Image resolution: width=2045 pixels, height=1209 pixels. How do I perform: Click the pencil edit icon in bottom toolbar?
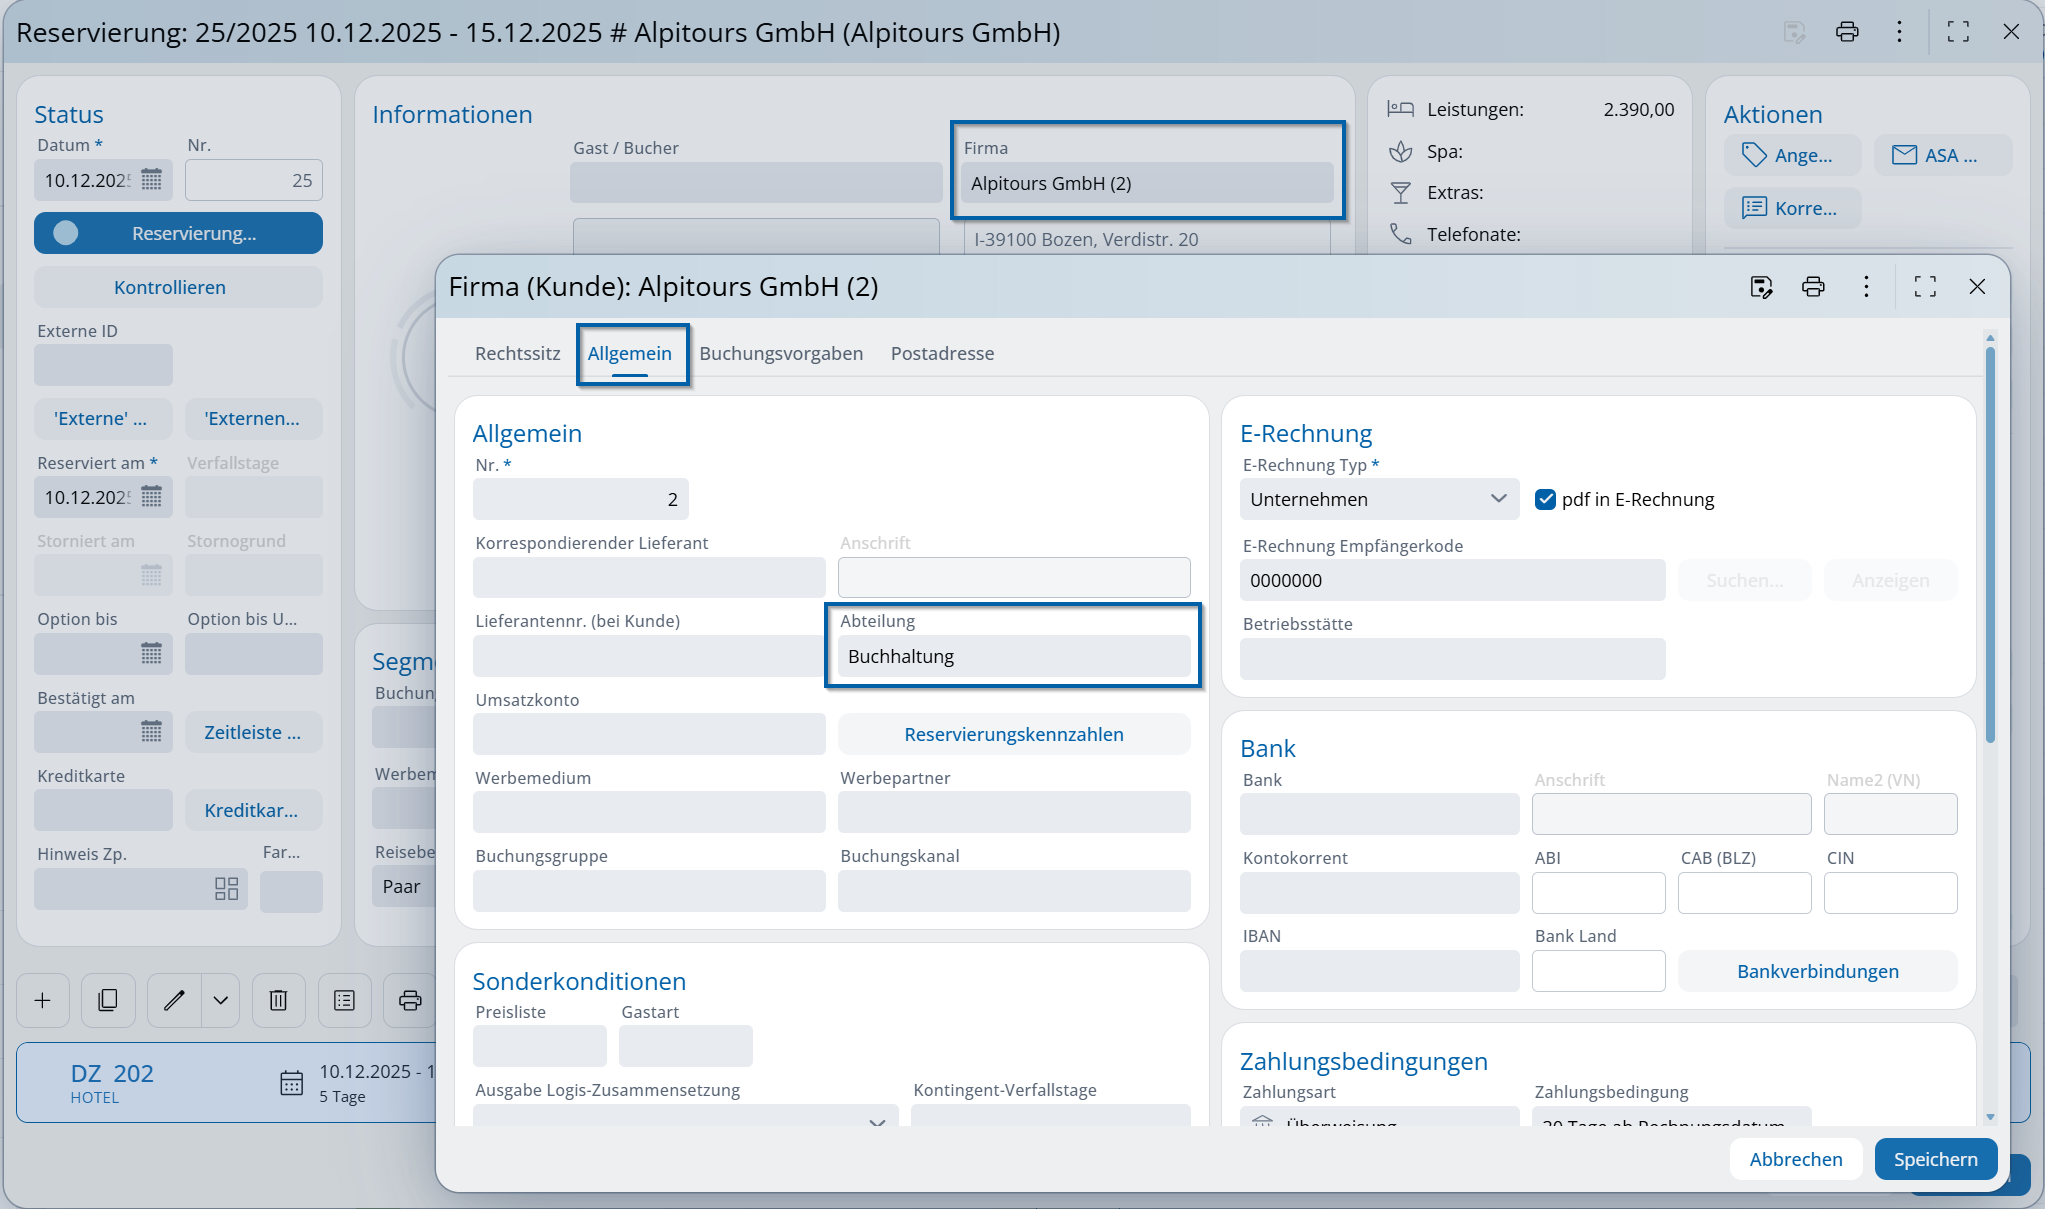click(174, 1000)
